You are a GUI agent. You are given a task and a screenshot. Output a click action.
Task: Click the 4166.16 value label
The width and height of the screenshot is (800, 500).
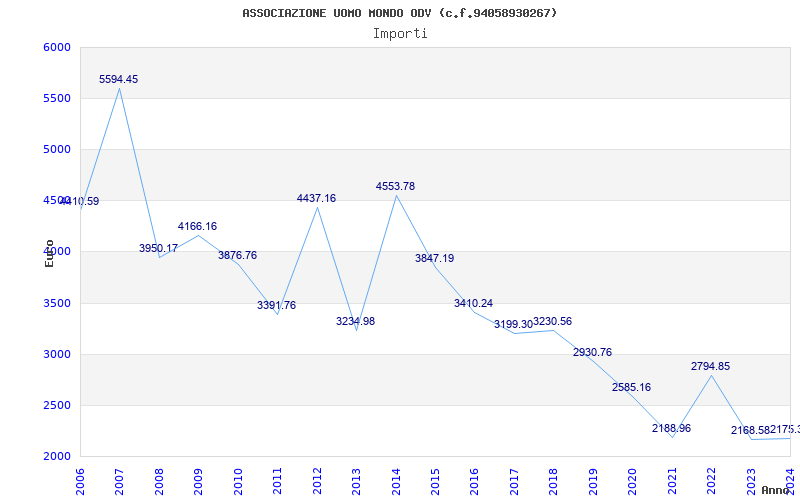click(x=197, y=227)
